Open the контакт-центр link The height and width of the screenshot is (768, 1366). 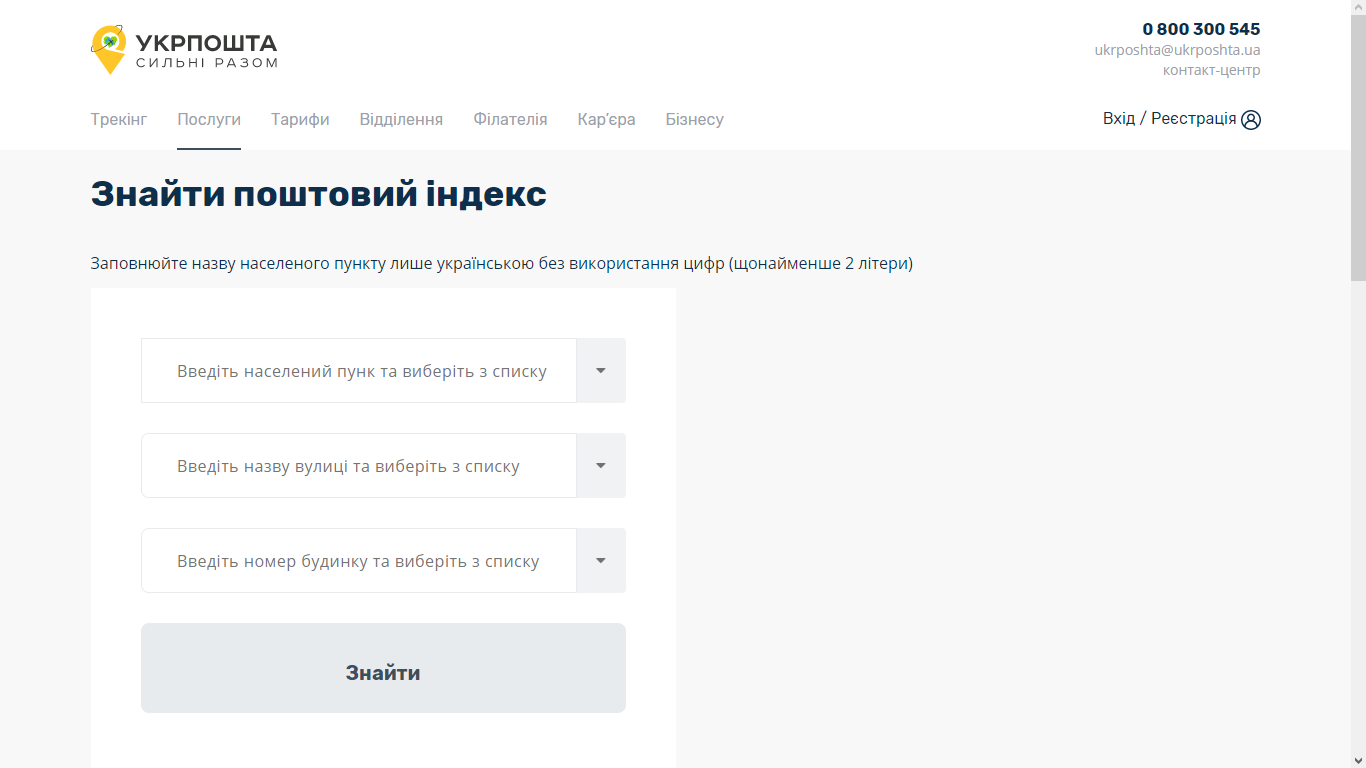[x=1211, y=71]
